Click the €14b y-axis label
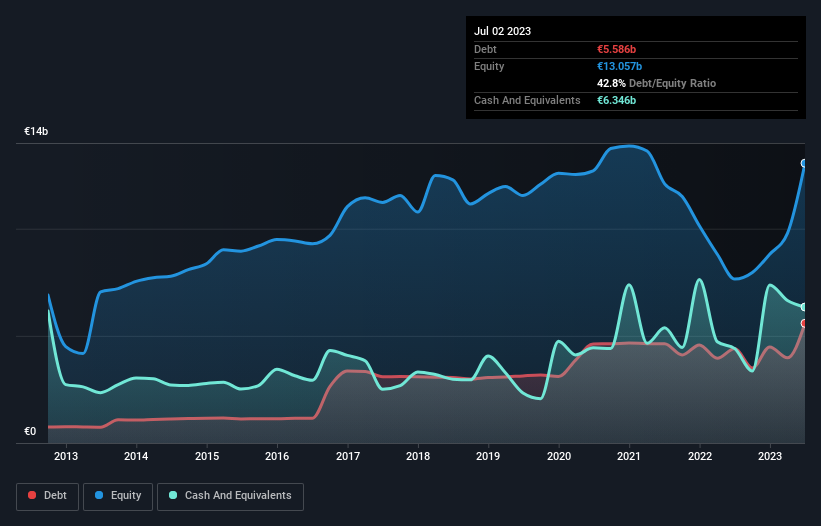 click(36, 131)
